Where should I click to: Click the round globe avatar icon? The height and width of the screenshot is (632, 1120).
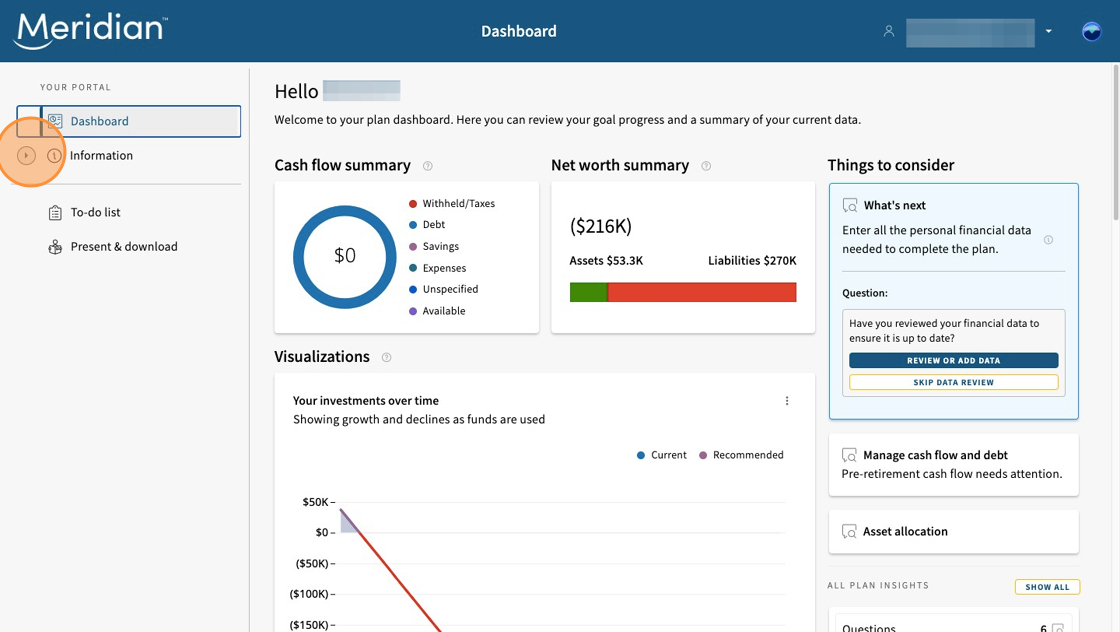click(x=1091, y=31)
